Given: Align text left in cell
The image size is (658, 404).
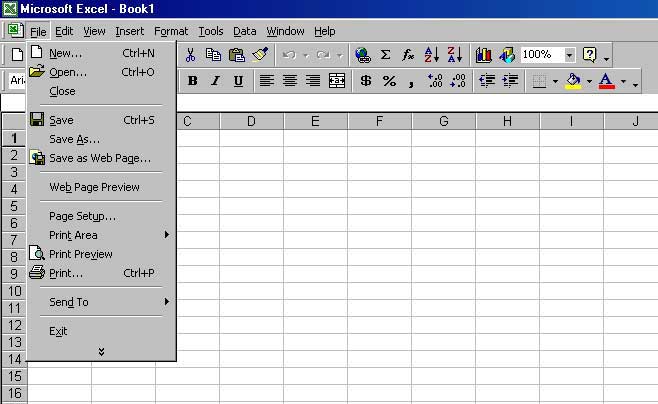Looking at the screenshot, I should click(x=266, y=80).
